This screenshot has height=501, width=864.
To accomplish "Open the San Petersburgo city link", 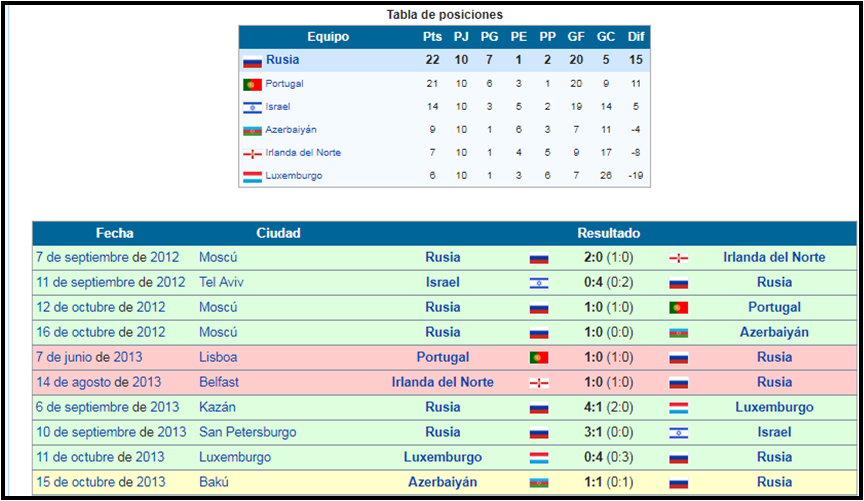I will tap(247, 432).
